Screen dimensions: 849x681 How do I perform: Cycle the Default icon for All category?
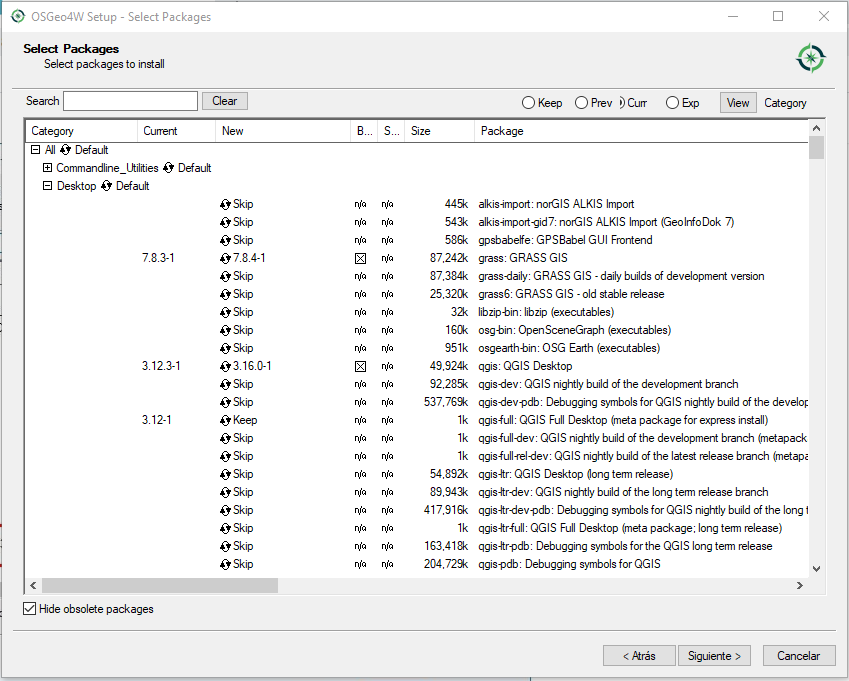coord(66,150)
